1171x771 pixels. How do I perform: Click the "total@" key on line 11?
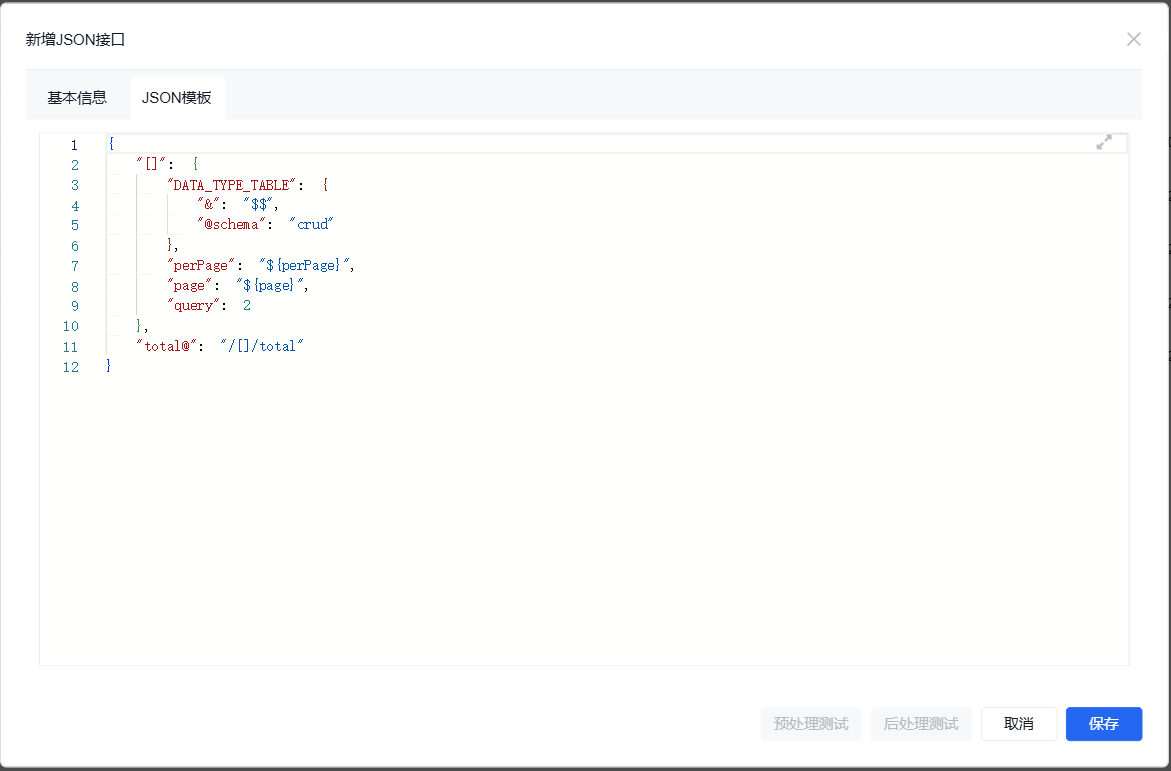click(167, 346)
